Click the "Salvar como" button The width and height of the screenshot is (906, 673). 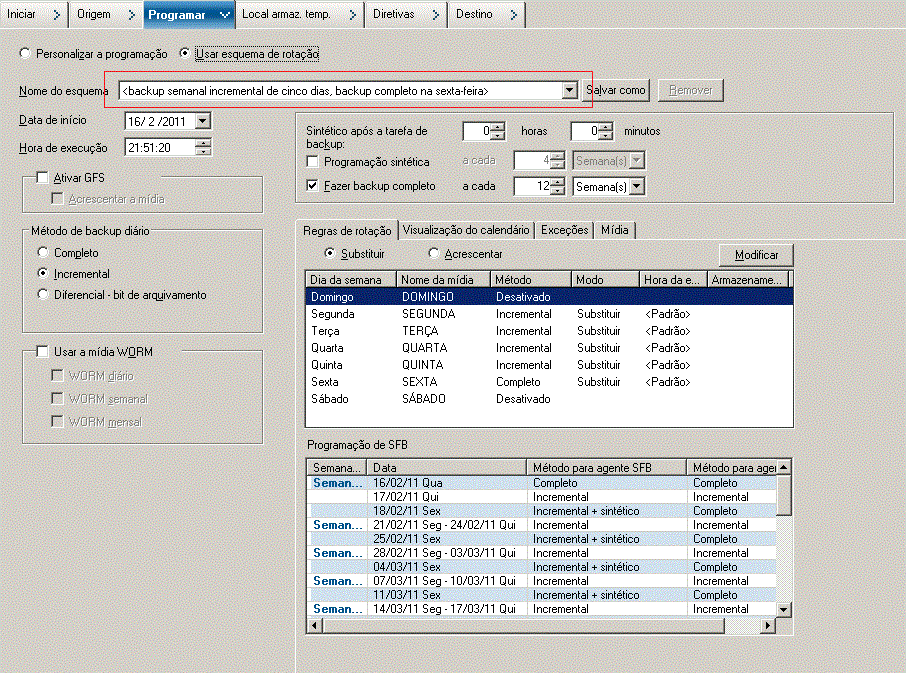pyautogui.click(x=615, y=90)
